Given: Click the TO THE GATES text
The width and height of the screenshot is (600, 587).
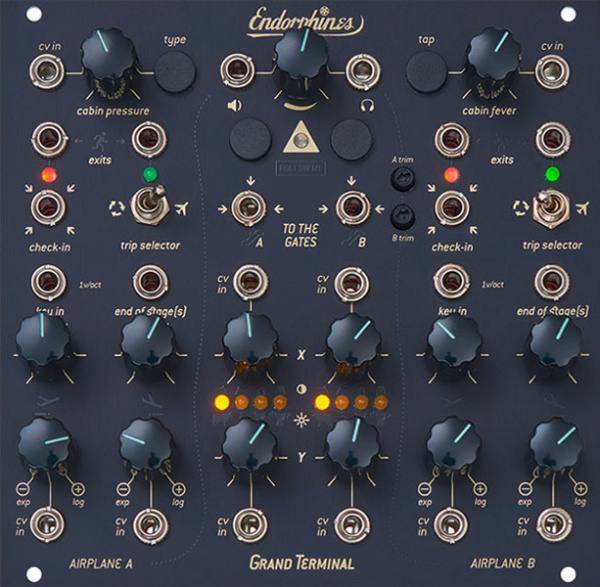Looking at the screenshot, I should (300, 235).
